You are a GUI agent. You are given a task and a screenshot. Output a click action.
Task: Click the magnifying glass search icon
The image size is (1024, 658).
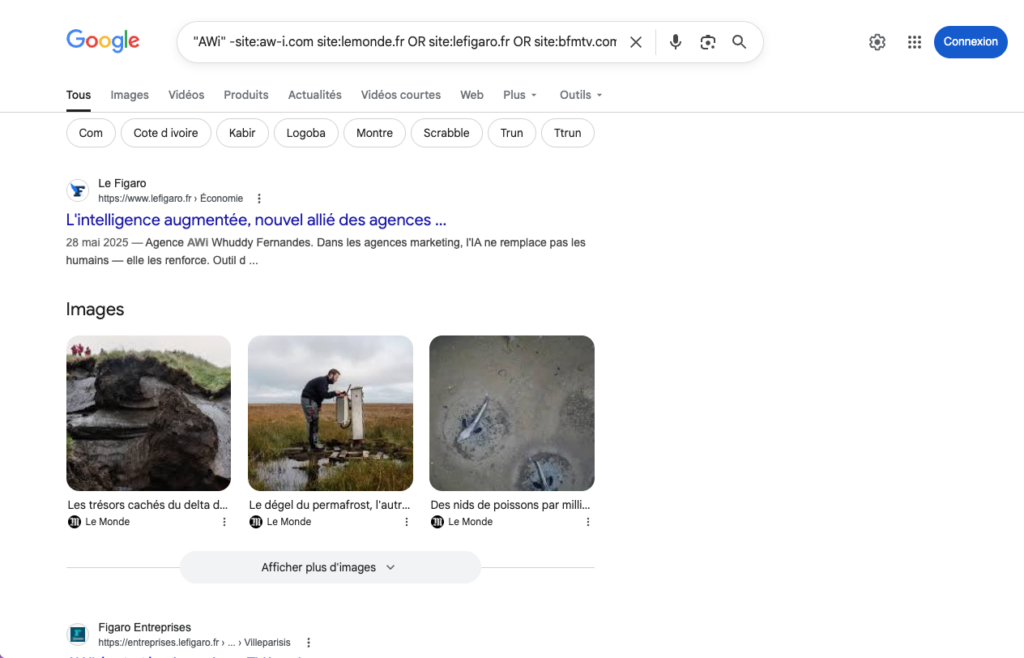pos(739,42)
